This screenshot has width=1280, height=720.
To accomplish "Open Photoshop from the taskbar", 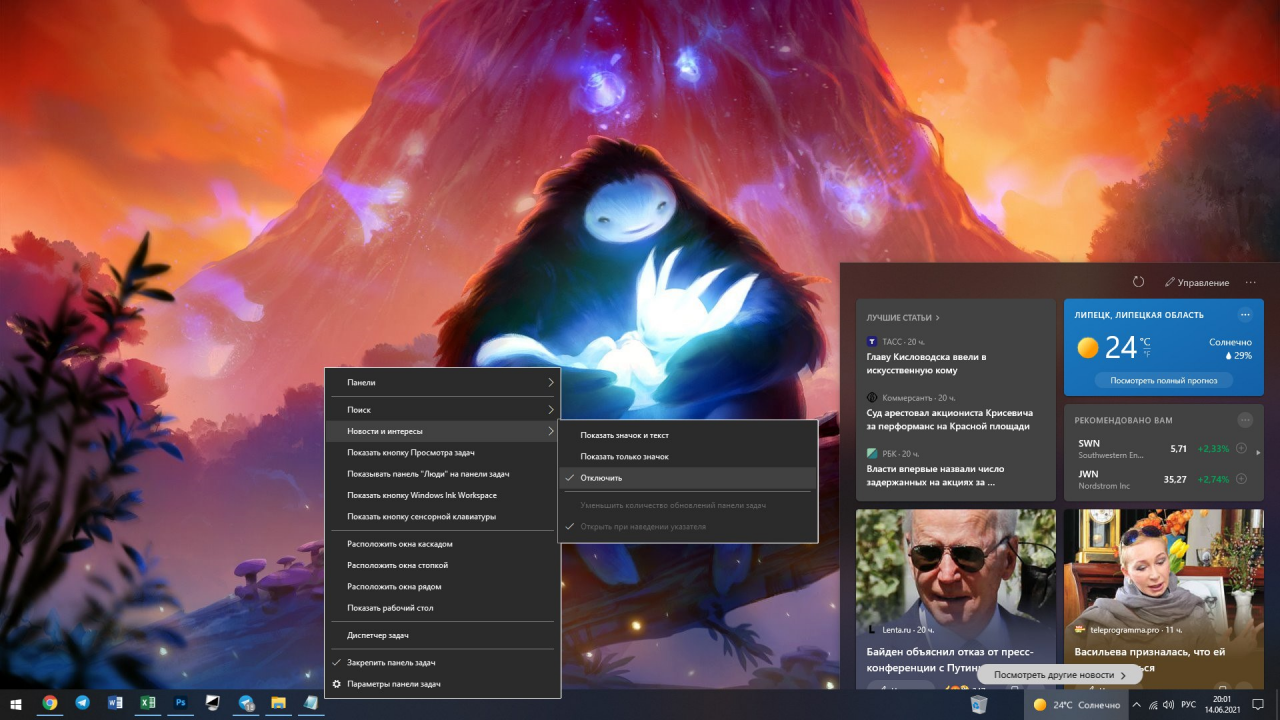I will click(180, 703).
